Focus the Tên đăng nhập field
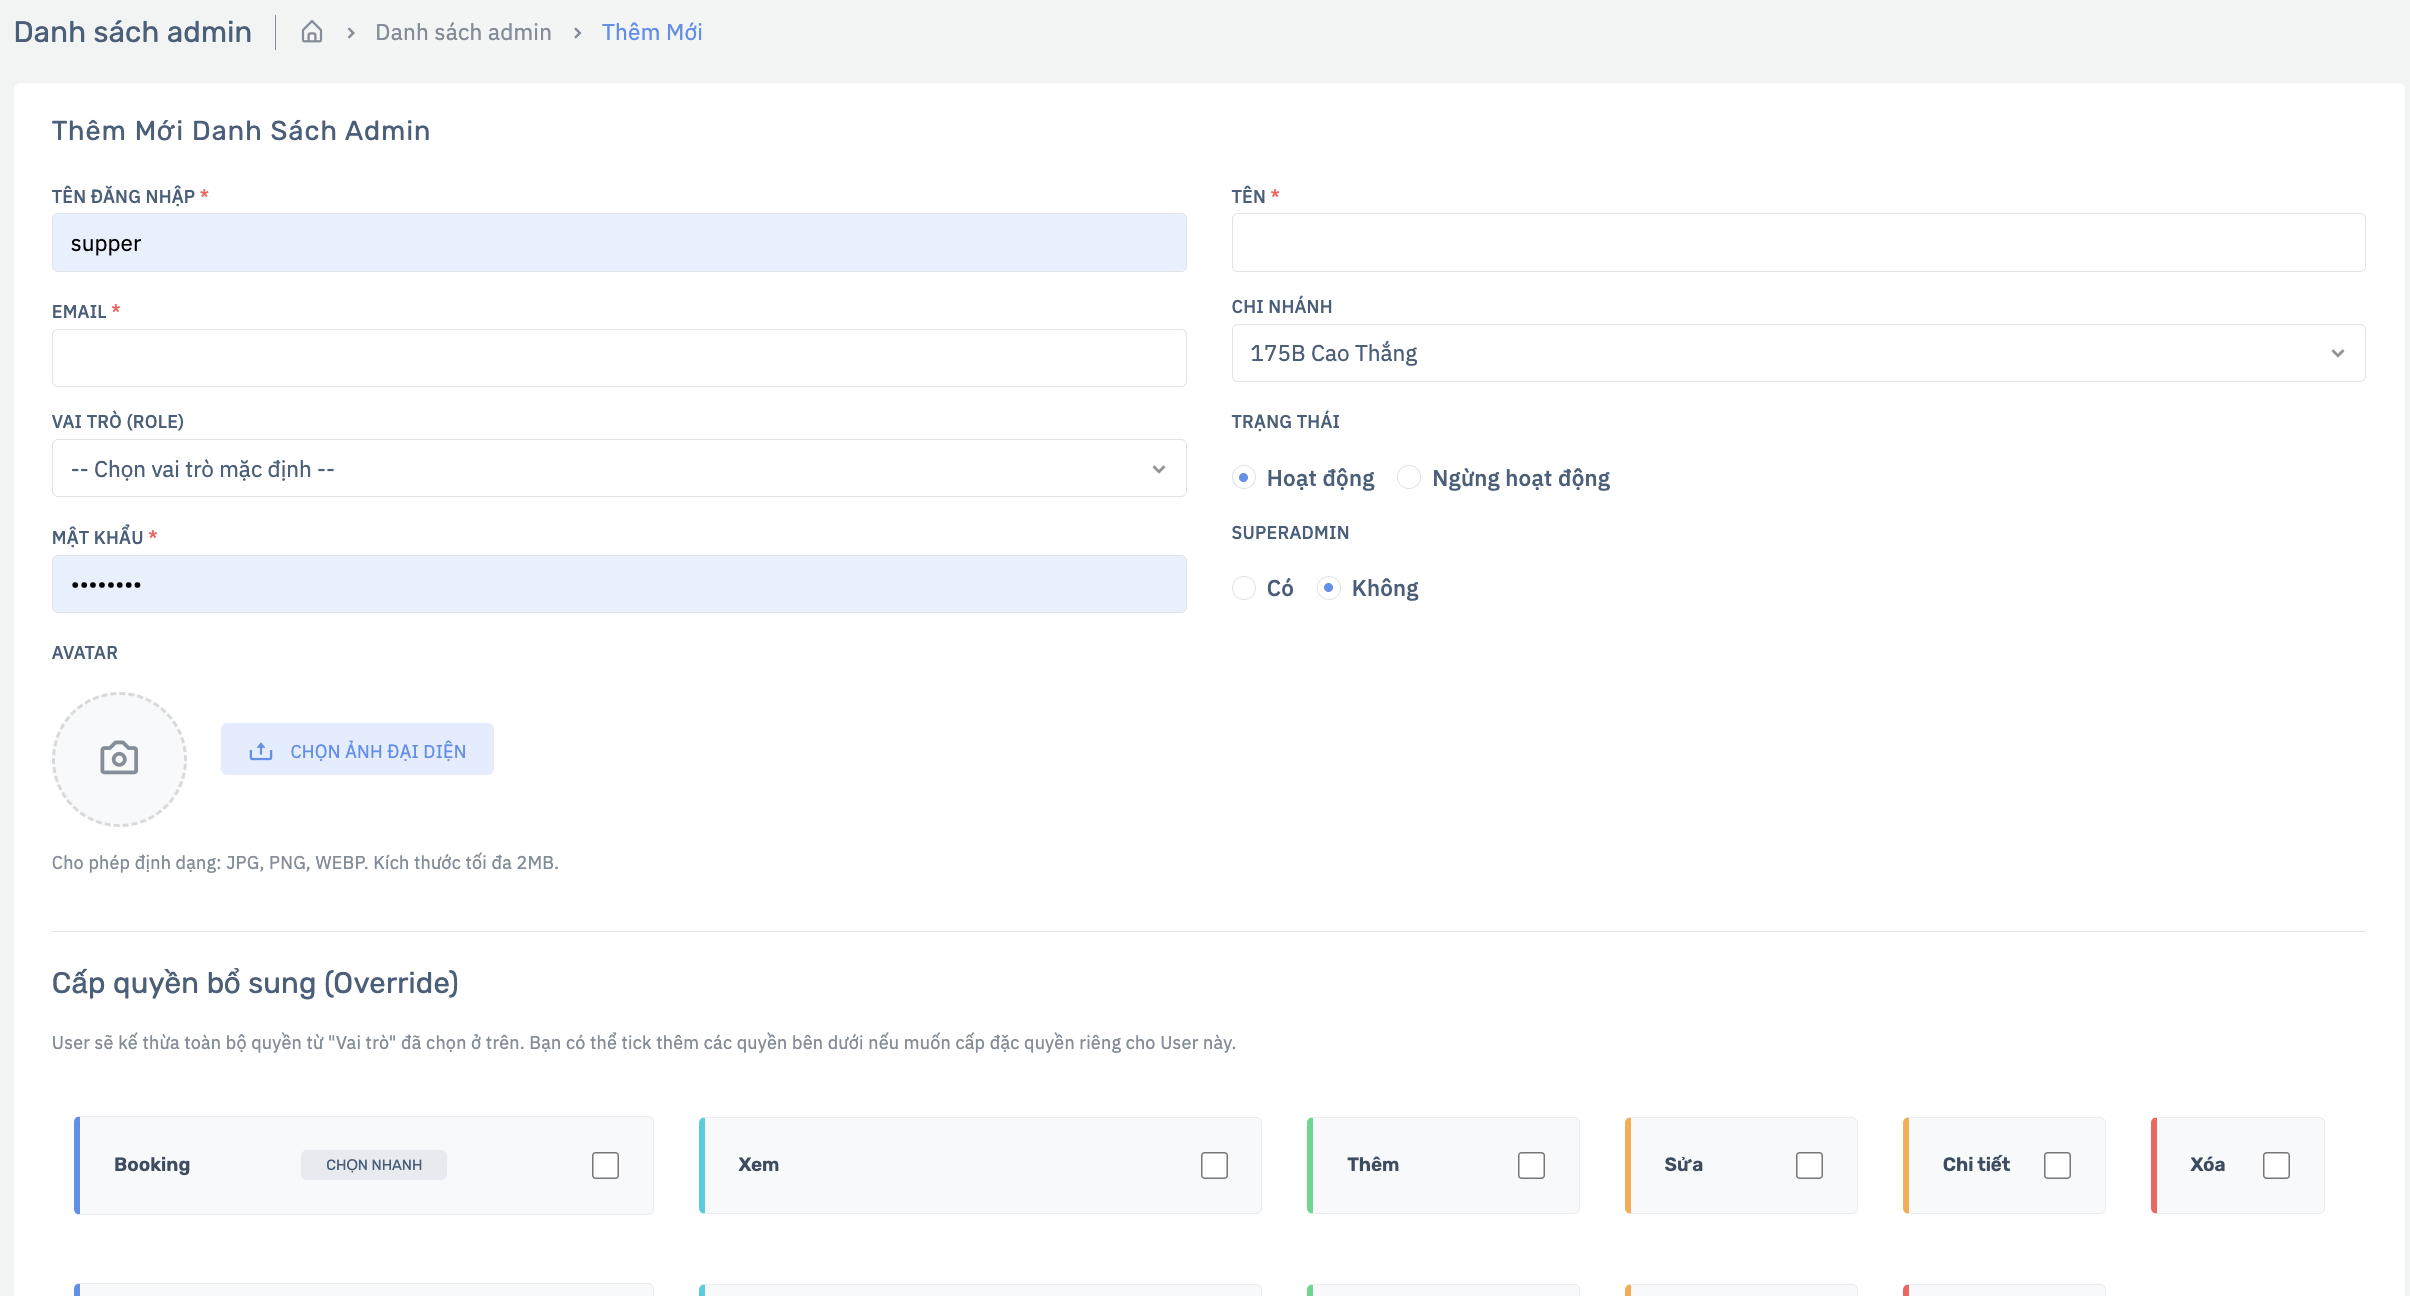This screenshot has width=2410, height=1296. (619, 243)
